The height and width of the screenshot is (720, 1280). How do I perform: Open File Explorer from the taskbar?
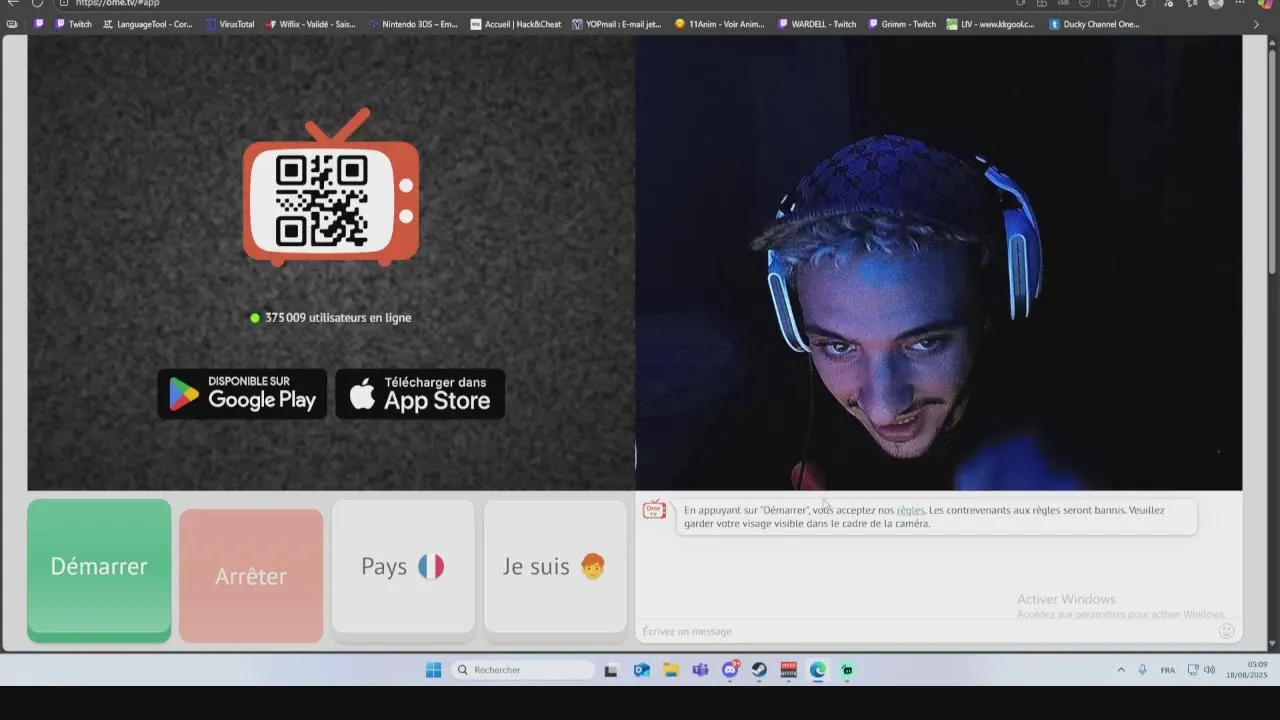(671, 670)
